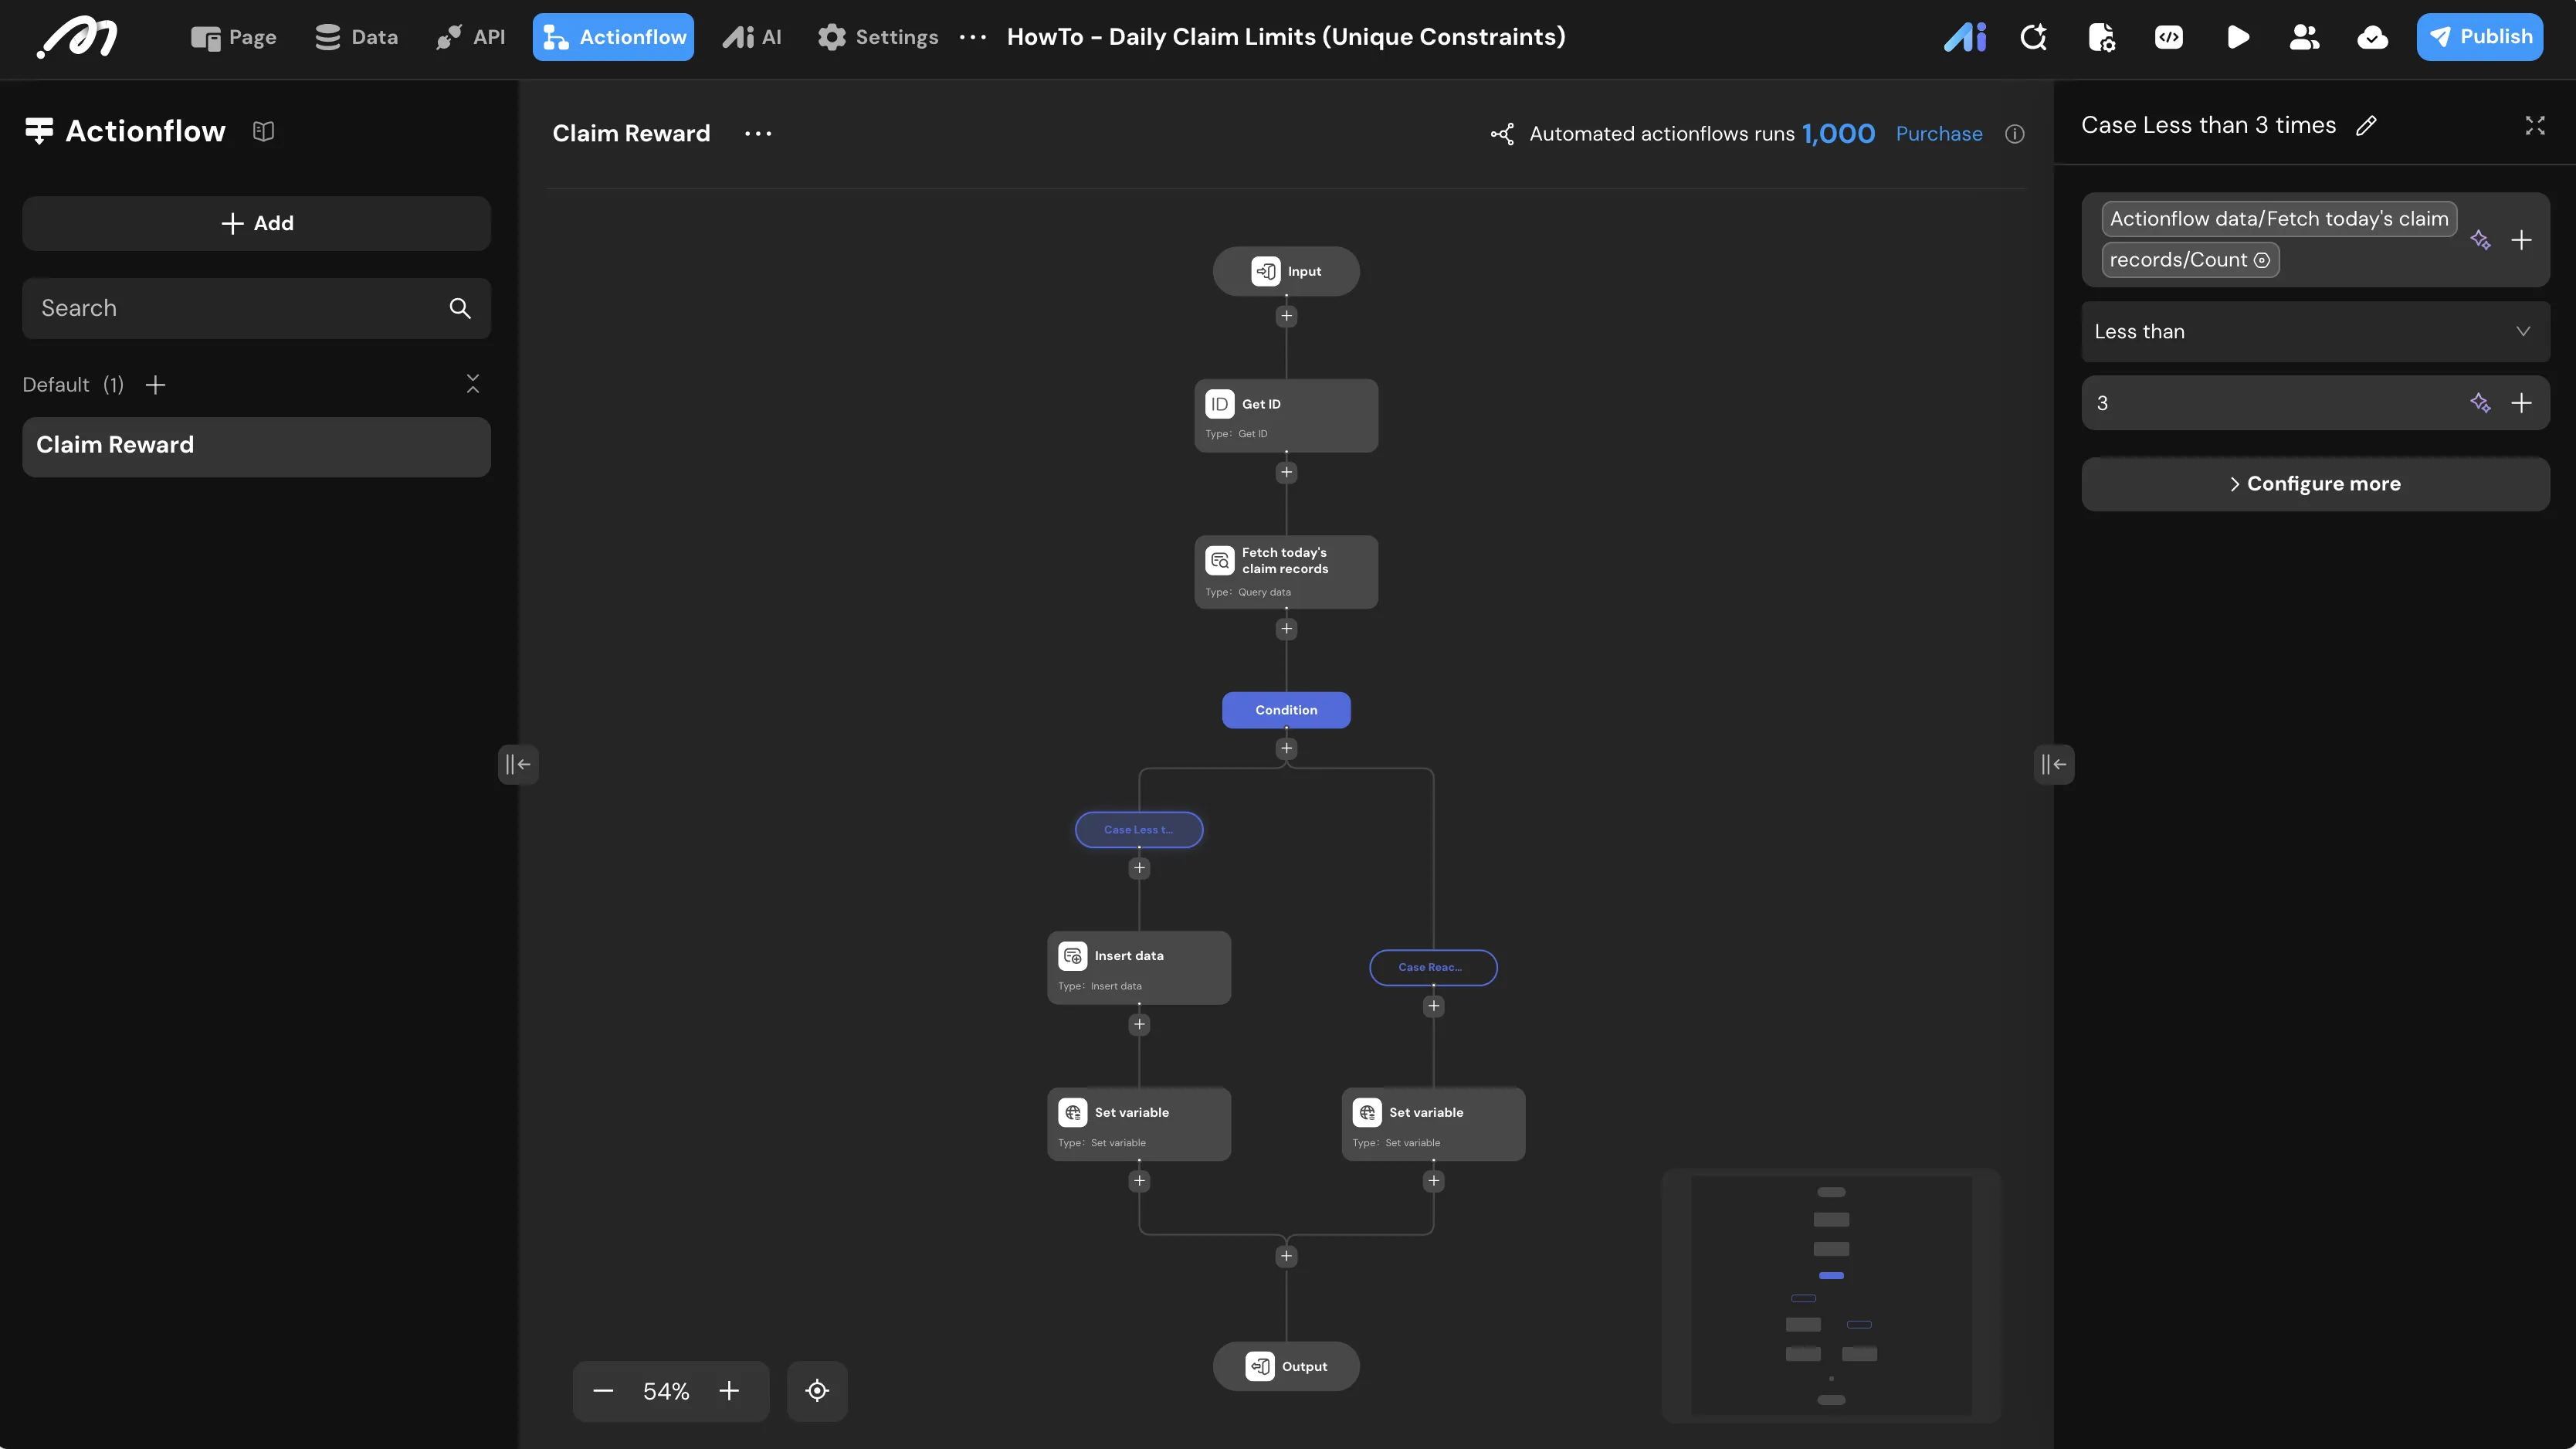Open the Actionflow documentation book icon
2576x1449 pixels.
point(263,131)
